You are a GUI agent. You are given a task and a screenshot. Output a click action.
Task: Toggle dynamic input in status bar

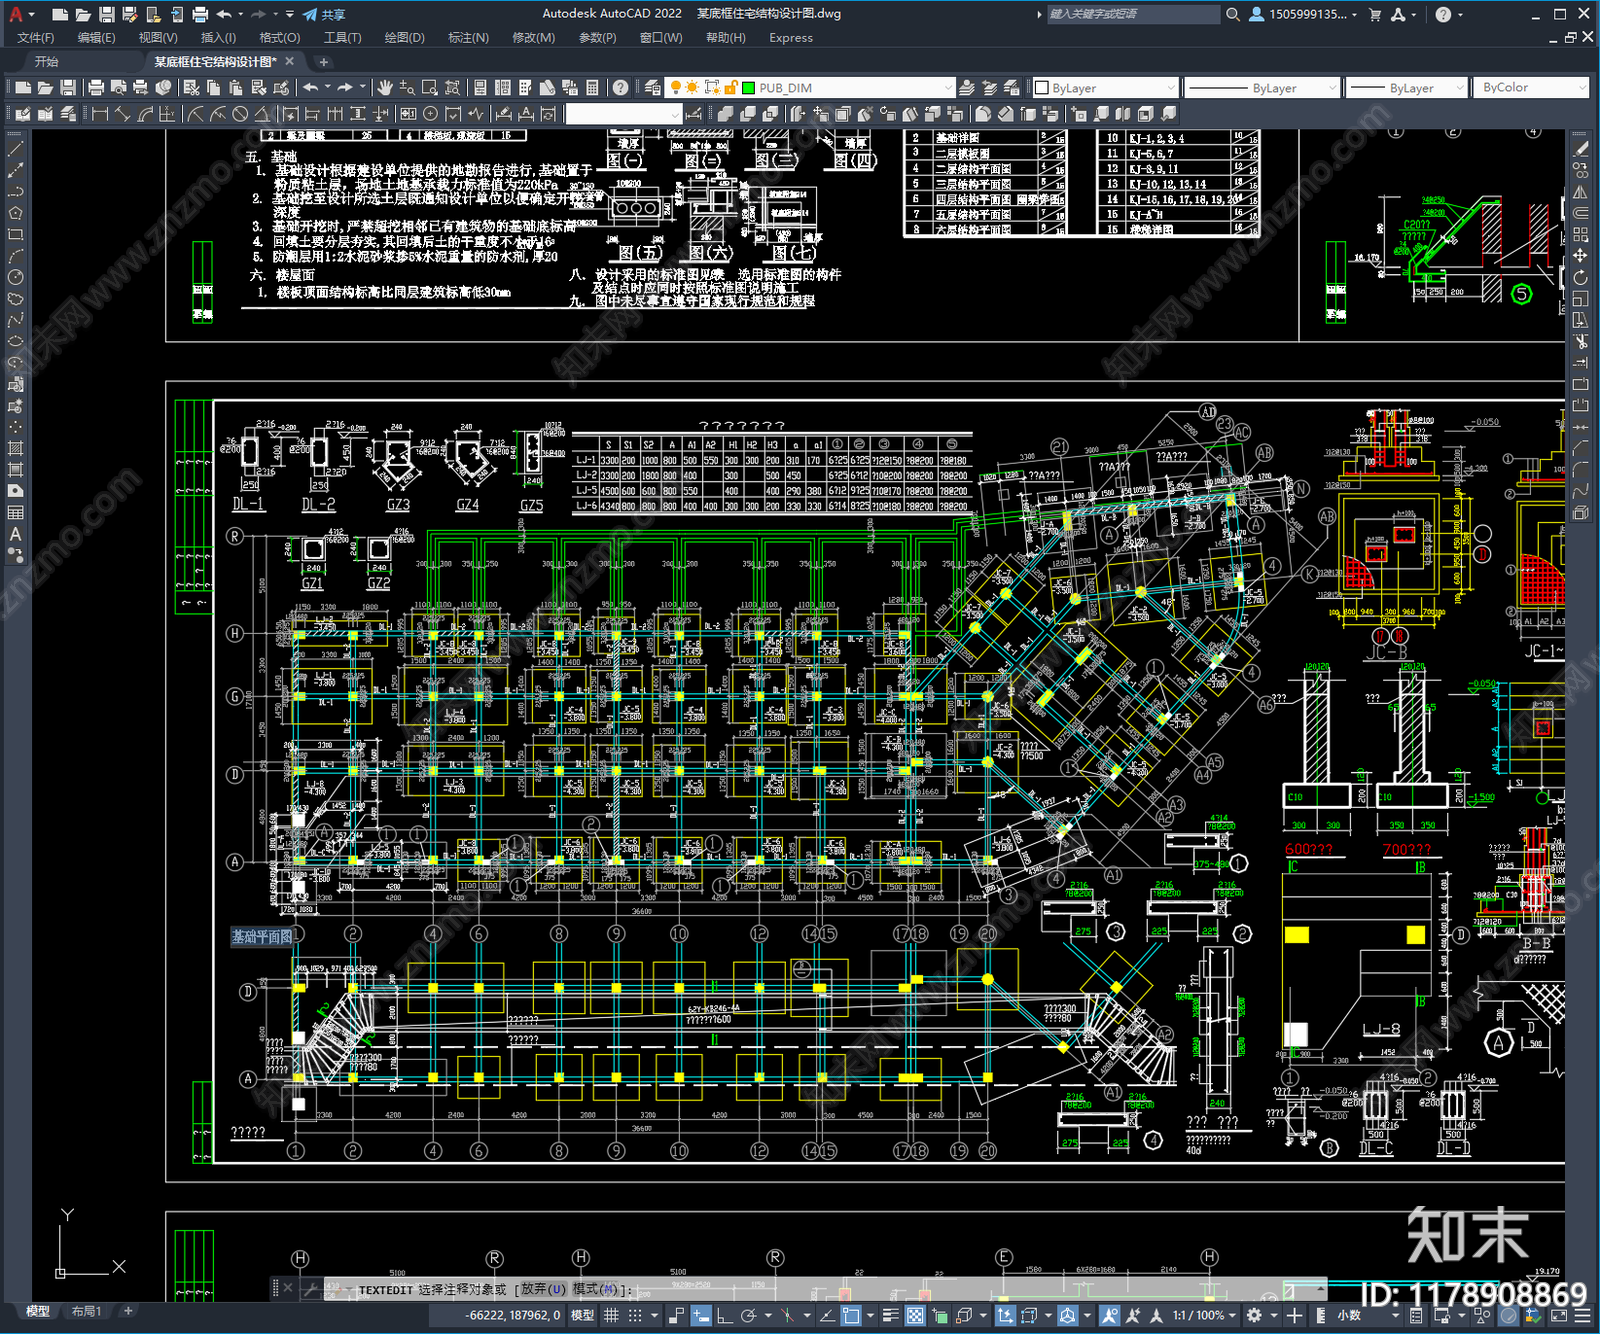pyautogui.click(x=701, y=1315)
